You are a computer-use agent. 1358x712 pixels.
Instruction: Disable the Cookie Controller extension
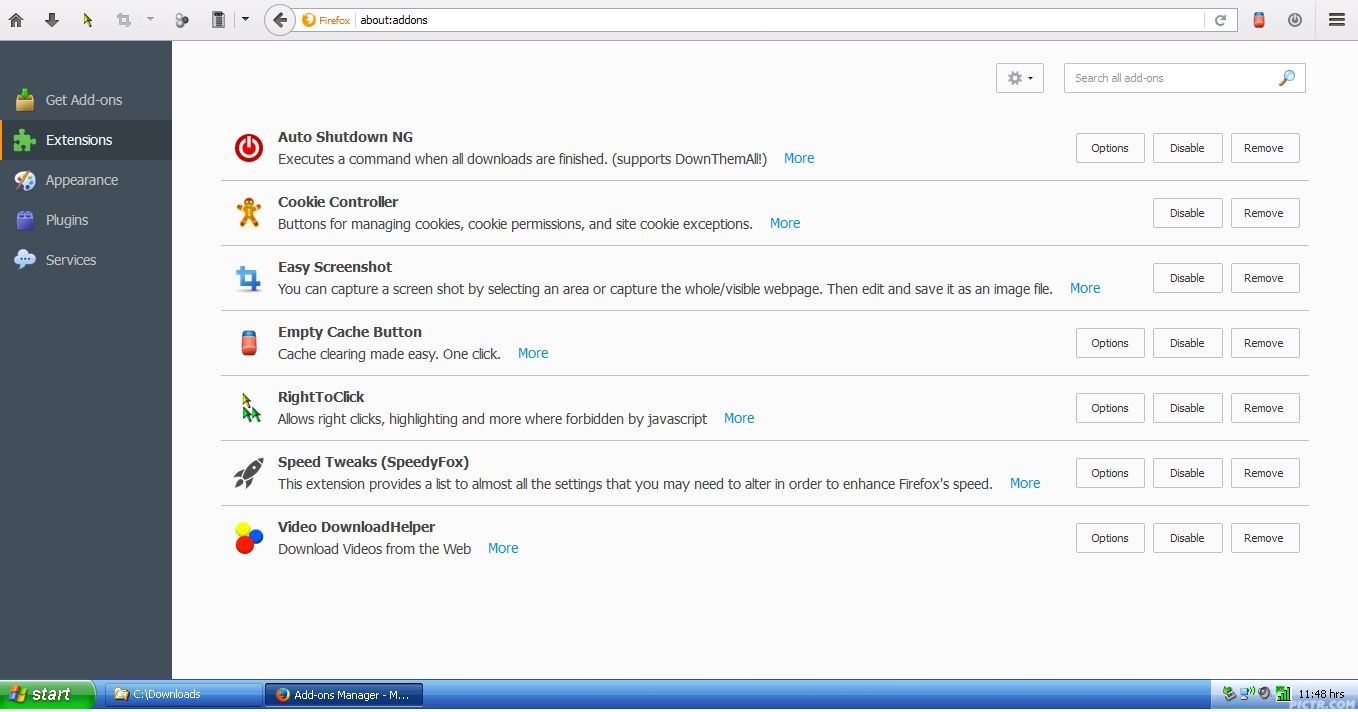coord(1187,213)
